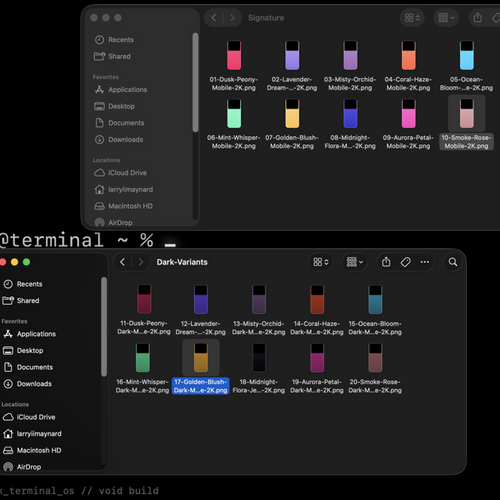Select 19-Aurora-Petal-Dark file thumbnail
Image resolution: width=500 pixels, height=500 pixels.
point(317,358)
